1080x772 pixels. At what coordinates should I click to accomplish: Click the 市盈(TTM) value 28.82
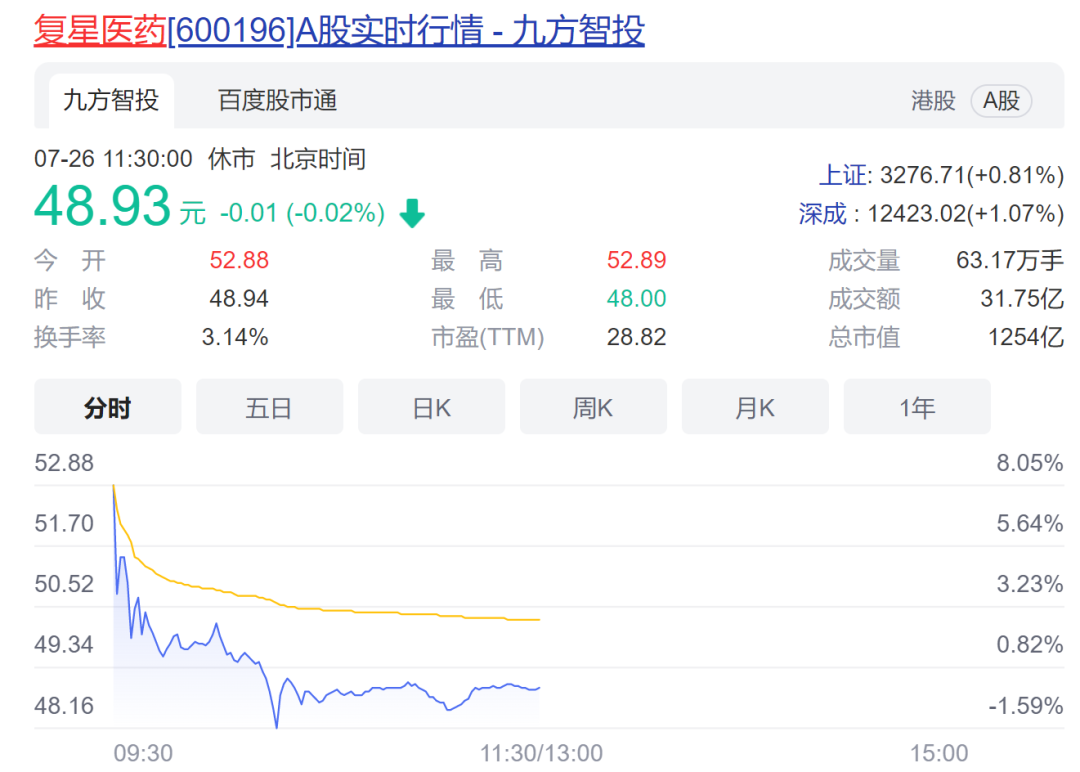pos(636,337)
